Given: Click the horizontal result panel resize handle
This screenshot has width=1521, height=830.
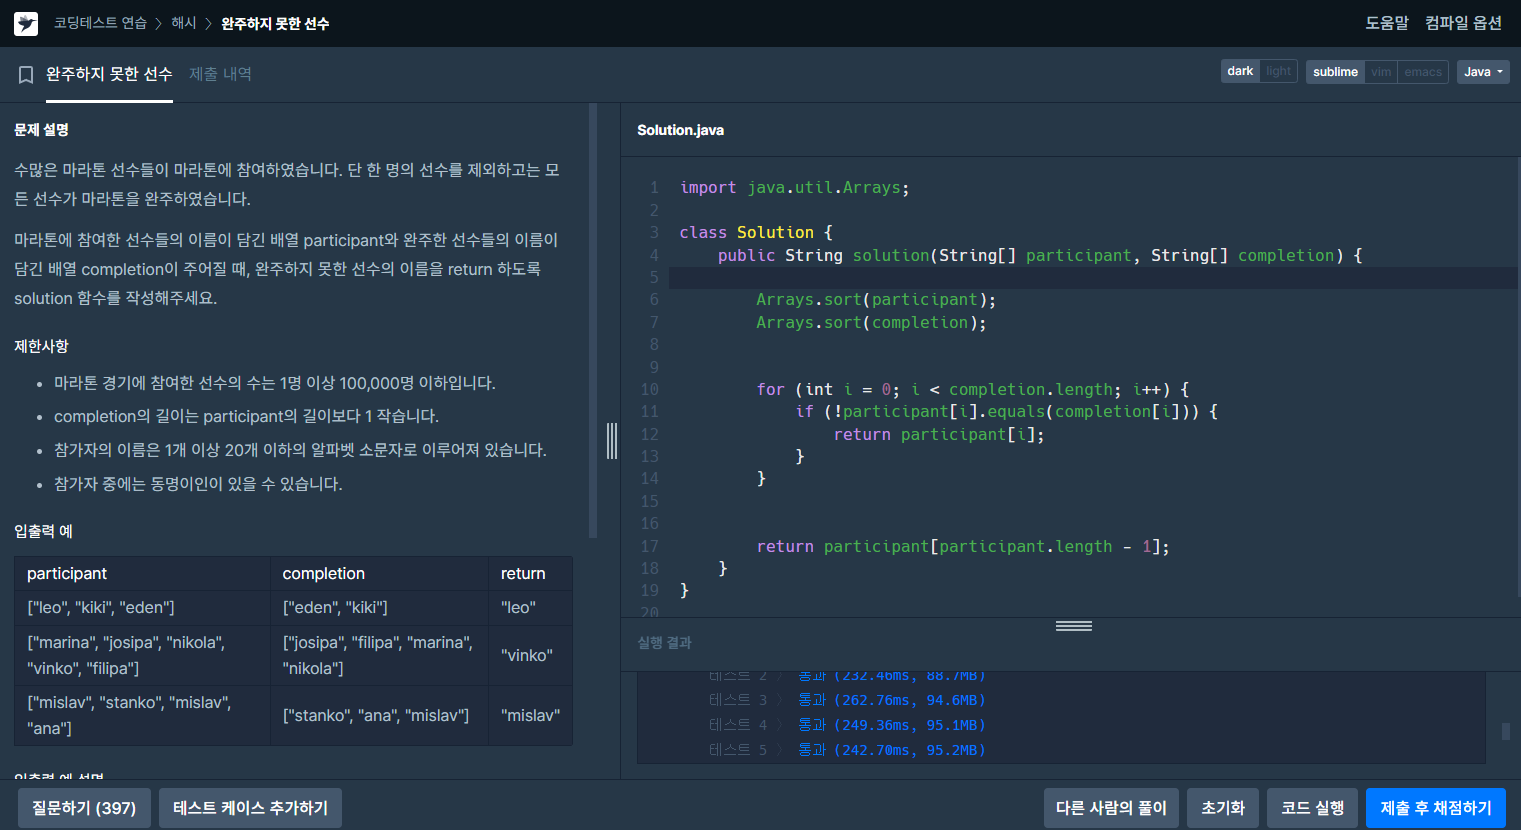Looking at the screenshot, I should pos(1073,626).
